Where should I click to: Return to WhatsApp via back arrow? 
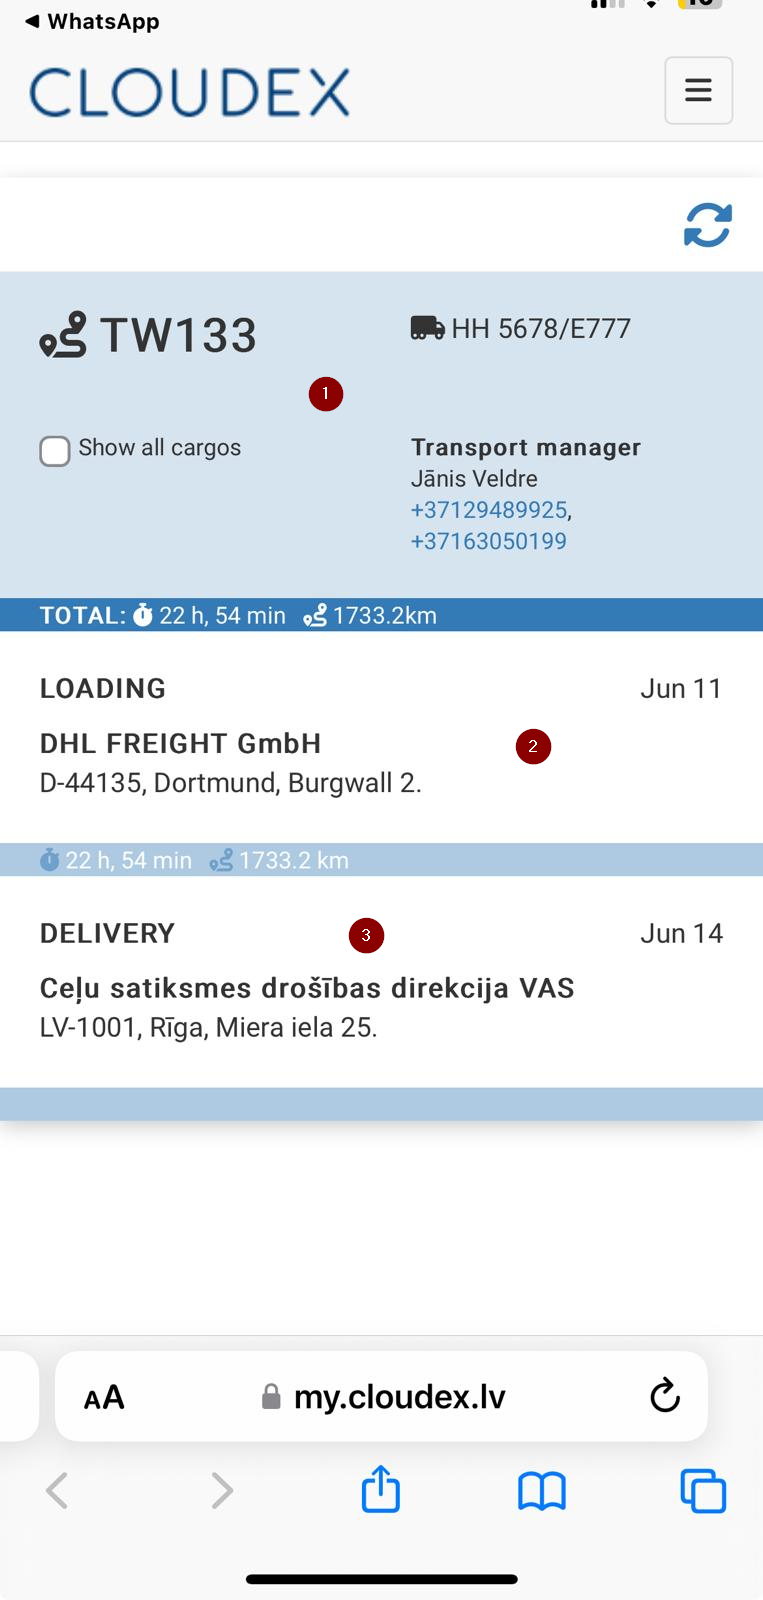point(92,21)
